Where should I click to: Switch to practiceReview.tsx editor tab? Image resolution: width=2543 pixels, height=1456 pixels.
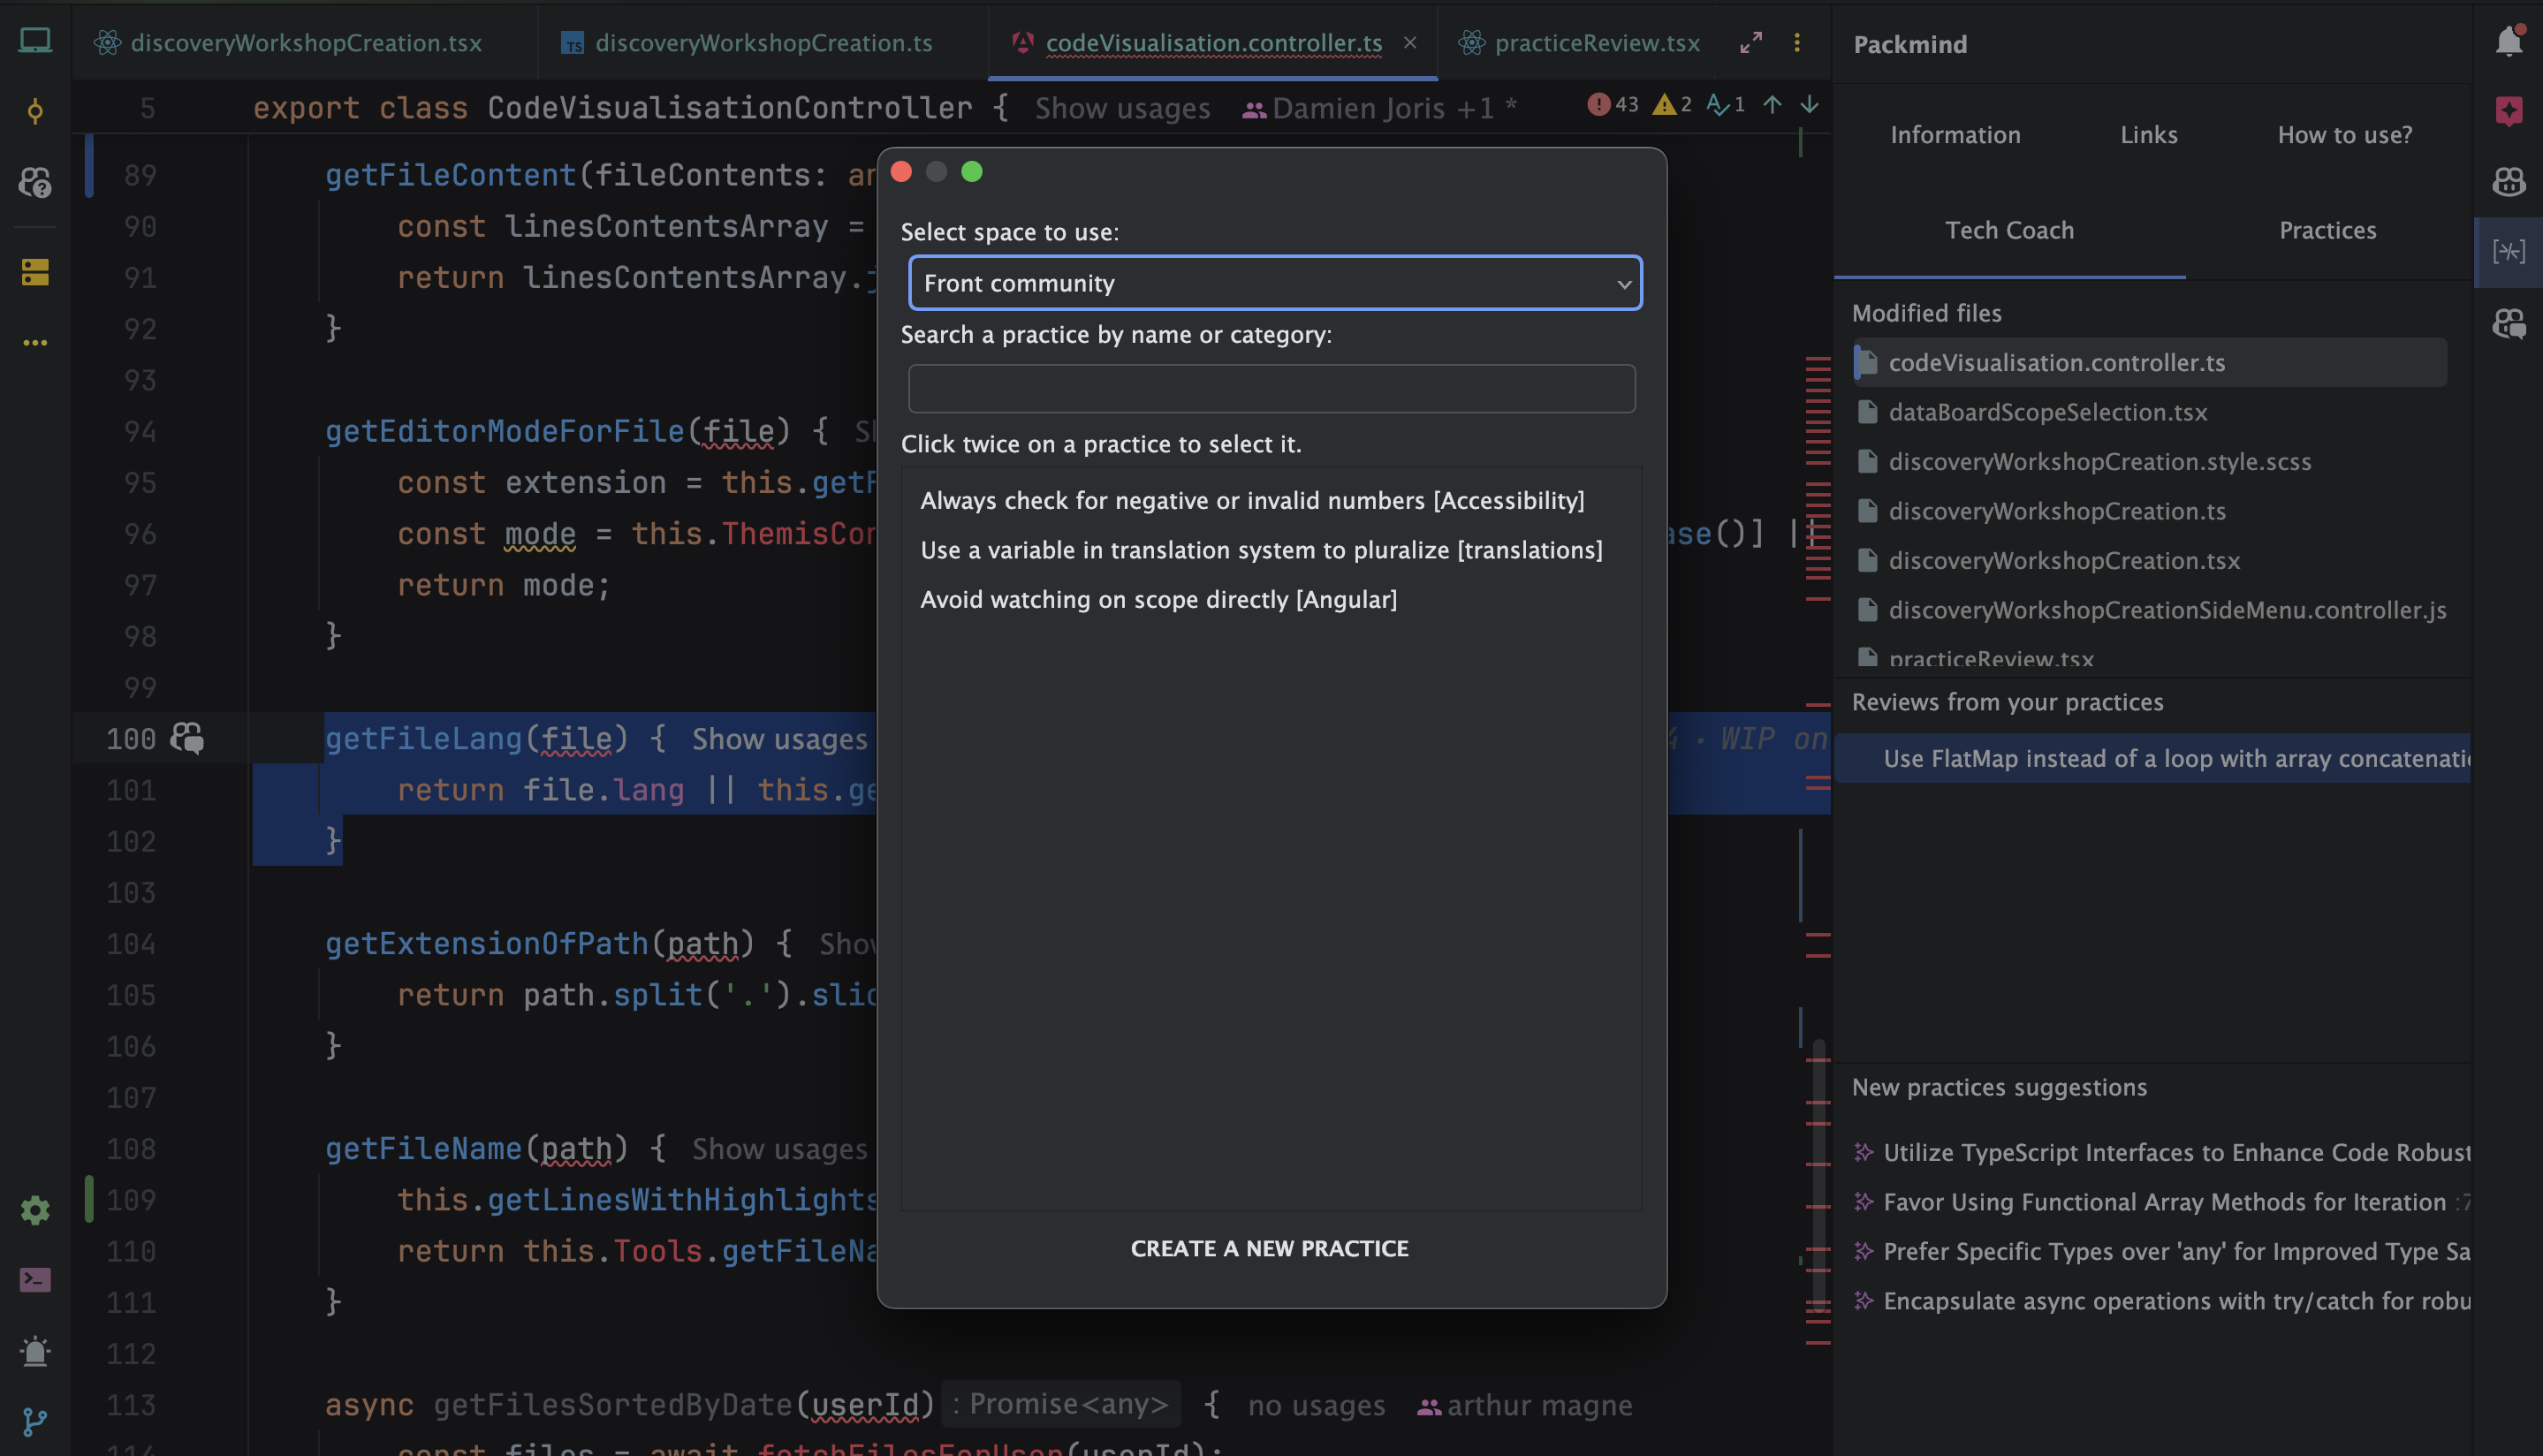(1580, 42)
